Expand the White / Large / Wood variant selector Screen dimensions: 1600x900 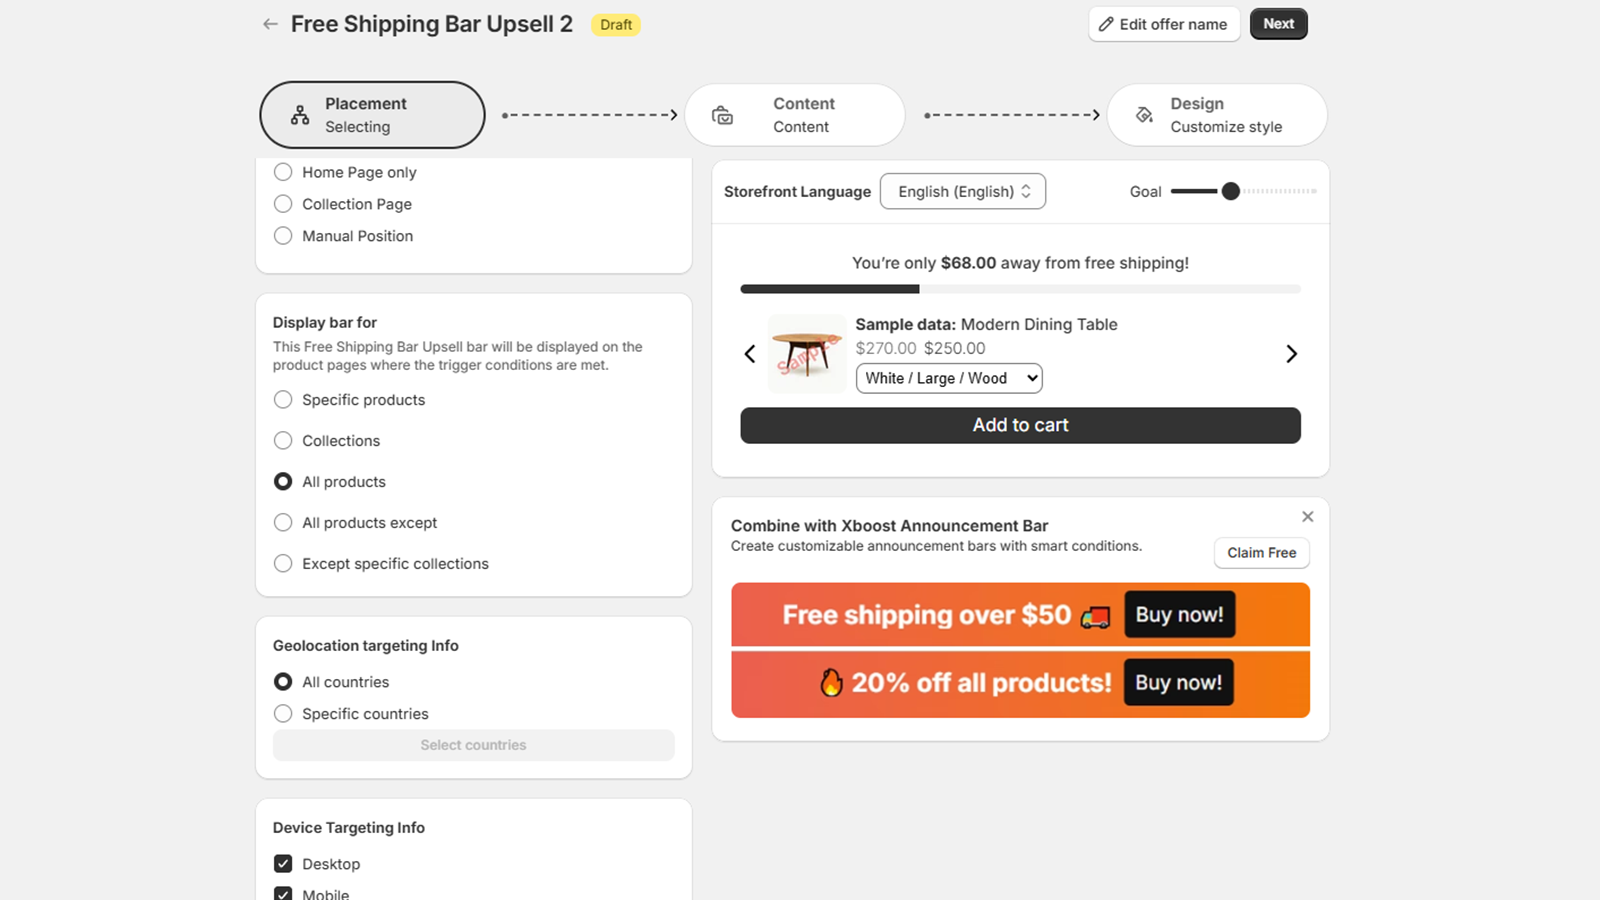coord(948,378)
